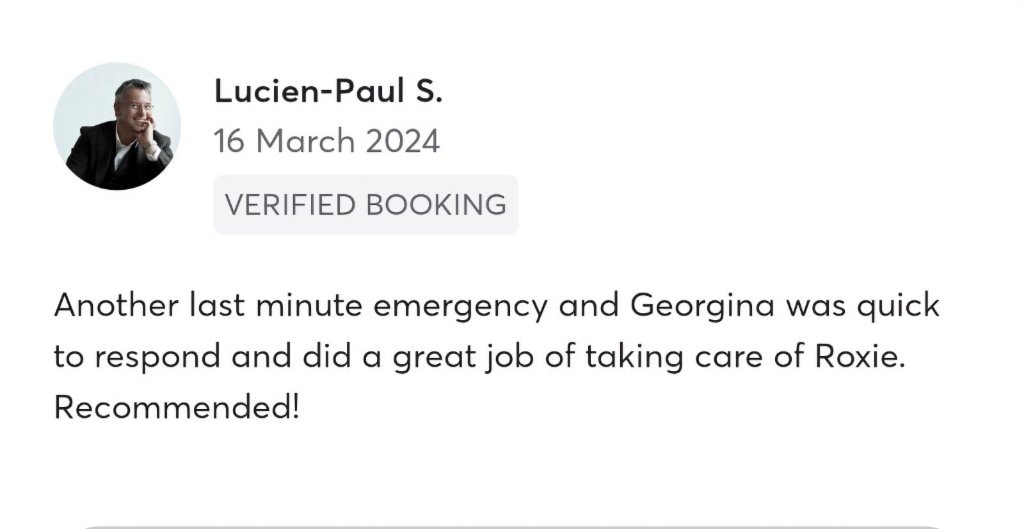
Task: Click the word "VERIFIED" in the badge
Action: click(x=290, y=205)
